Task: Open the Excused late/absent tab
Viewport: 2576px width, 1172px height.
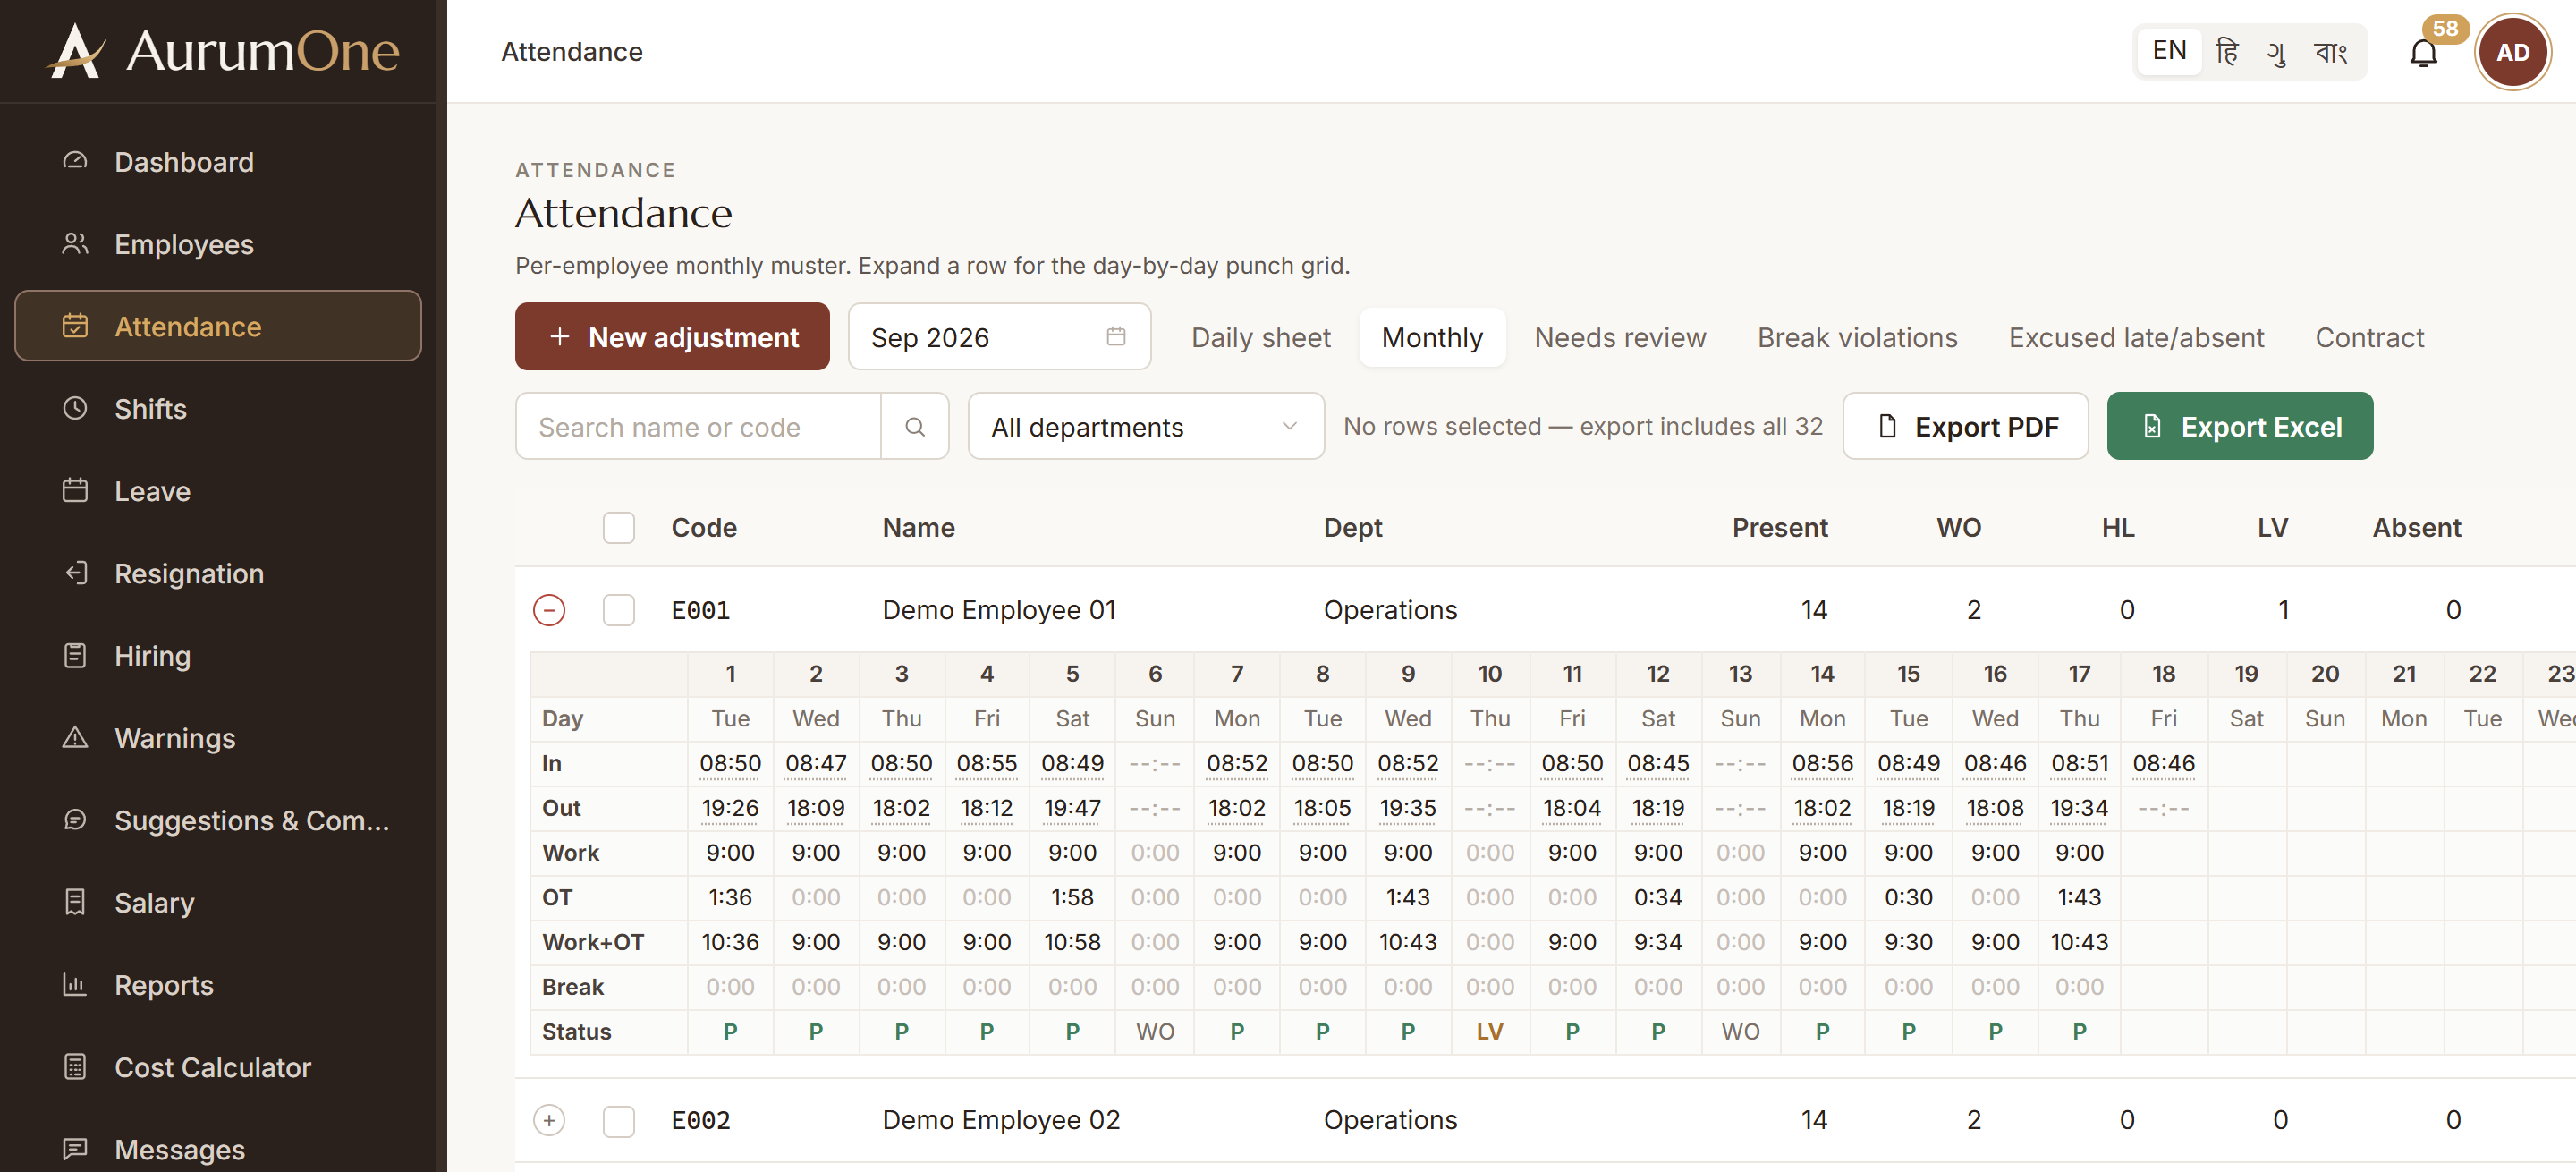Action: (2136, 337)
